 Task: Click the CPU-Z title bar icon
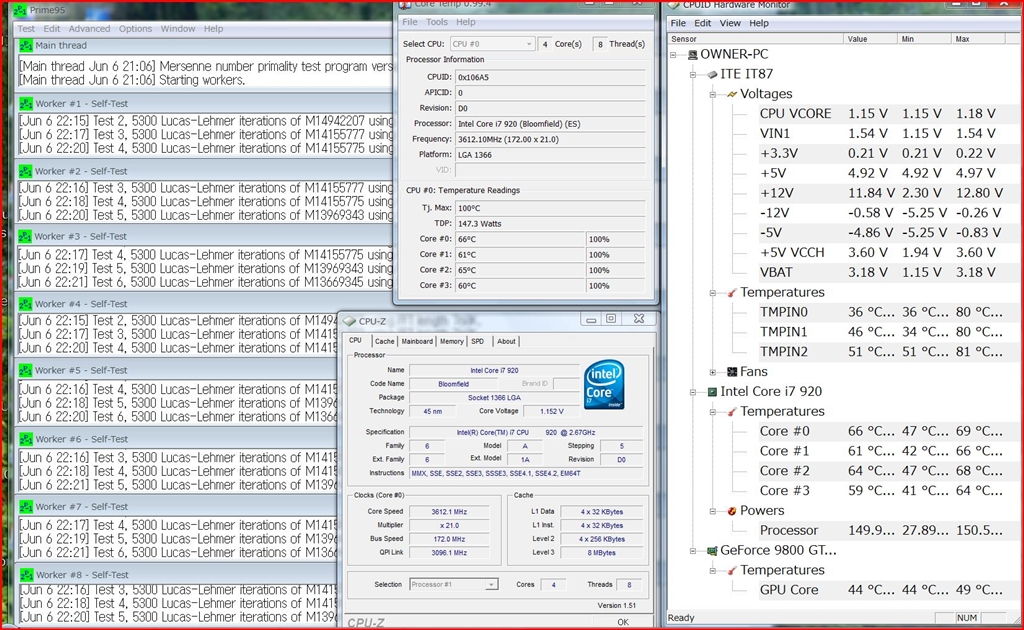[x=349, y=321]
